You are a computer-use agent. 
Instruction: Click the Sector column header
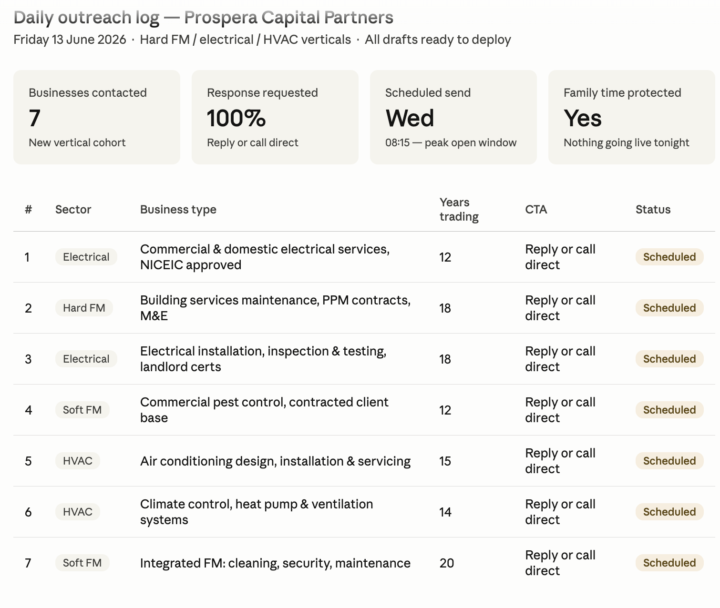pyautogui.click(x=73, y=209)
